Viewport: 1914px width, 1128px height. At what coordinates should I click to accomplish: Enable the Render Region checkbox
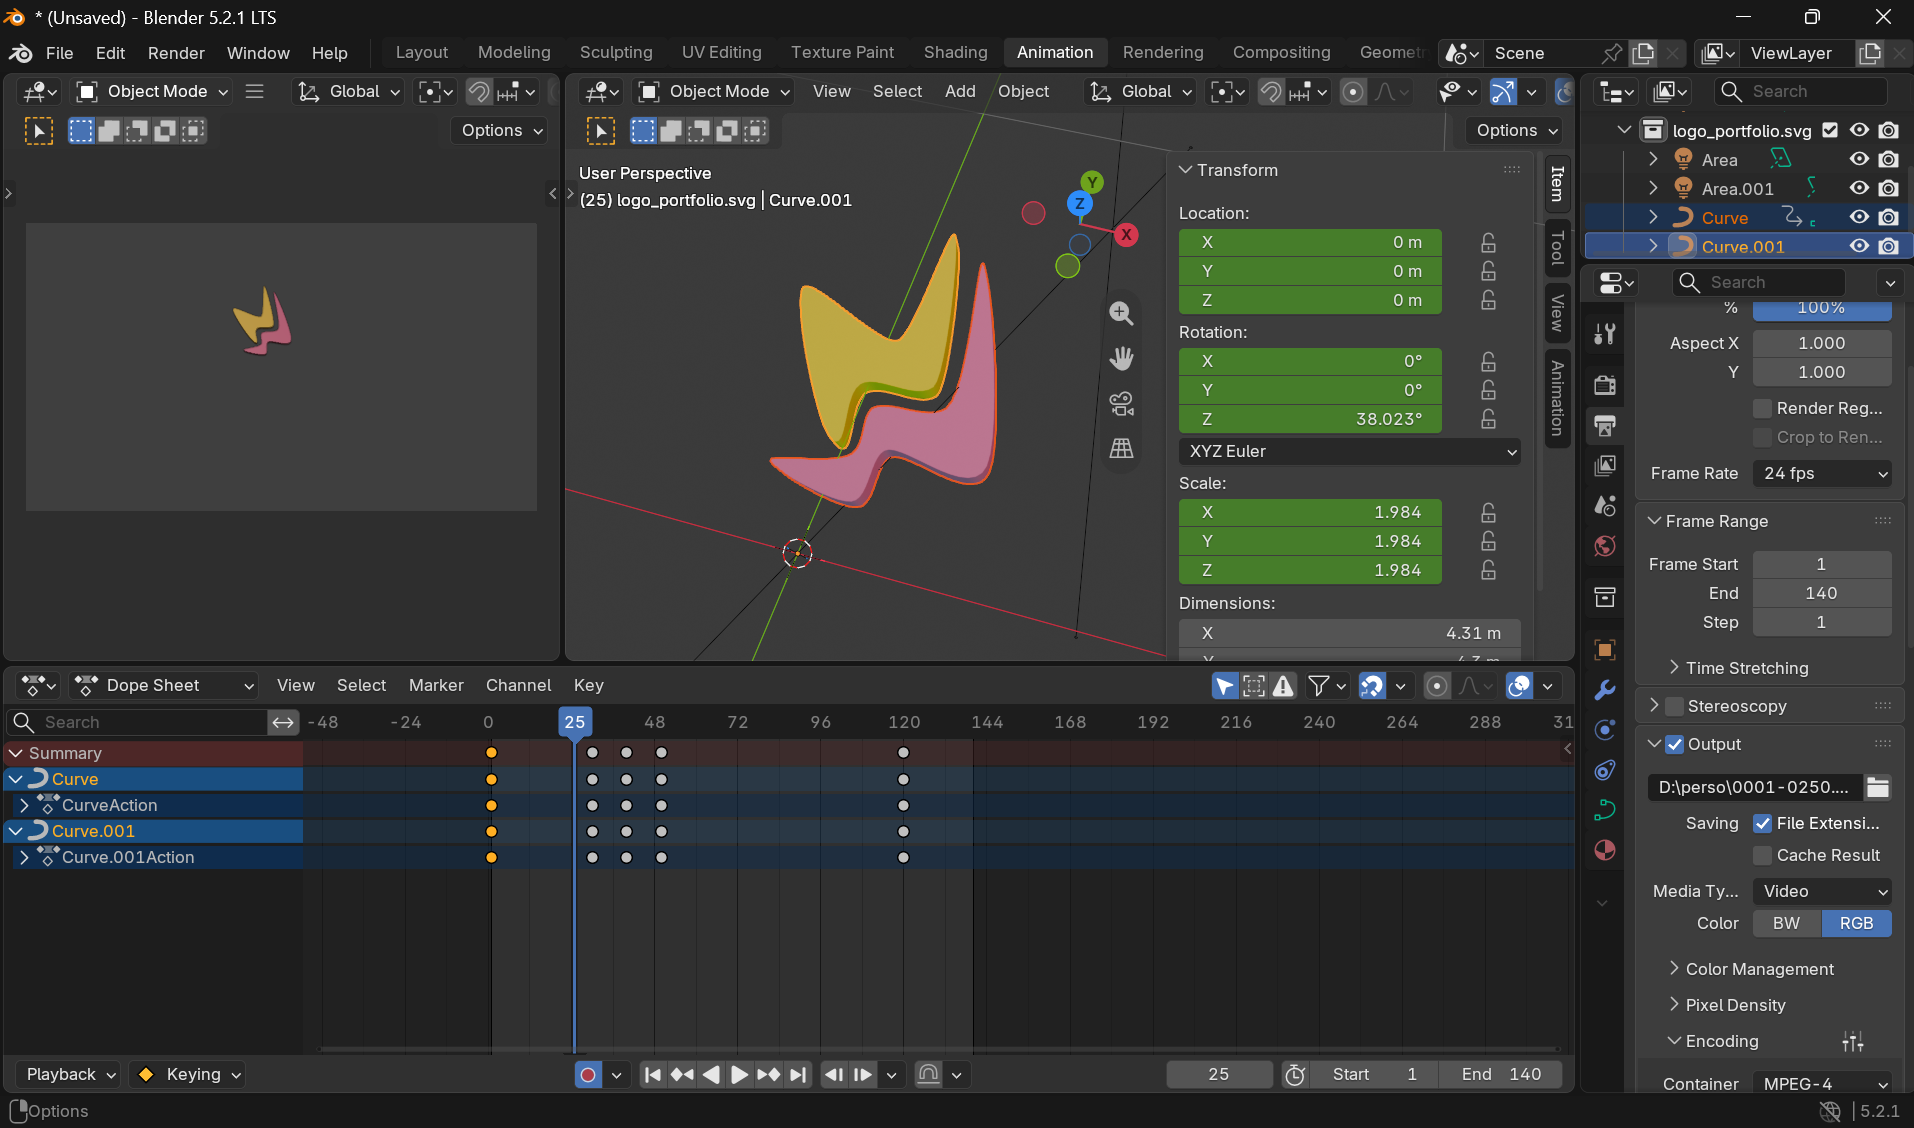click(x=1763, y=408)
